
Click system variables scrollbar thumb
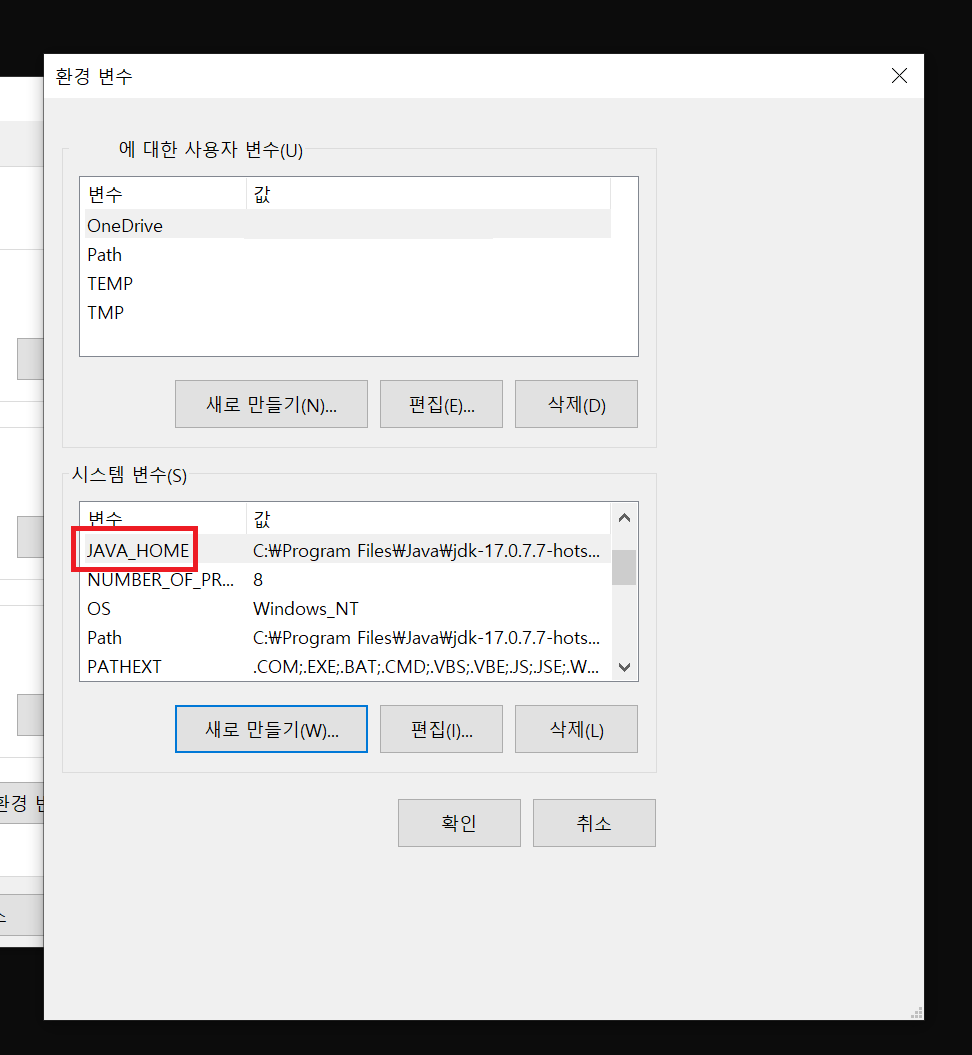coord(624,567)
